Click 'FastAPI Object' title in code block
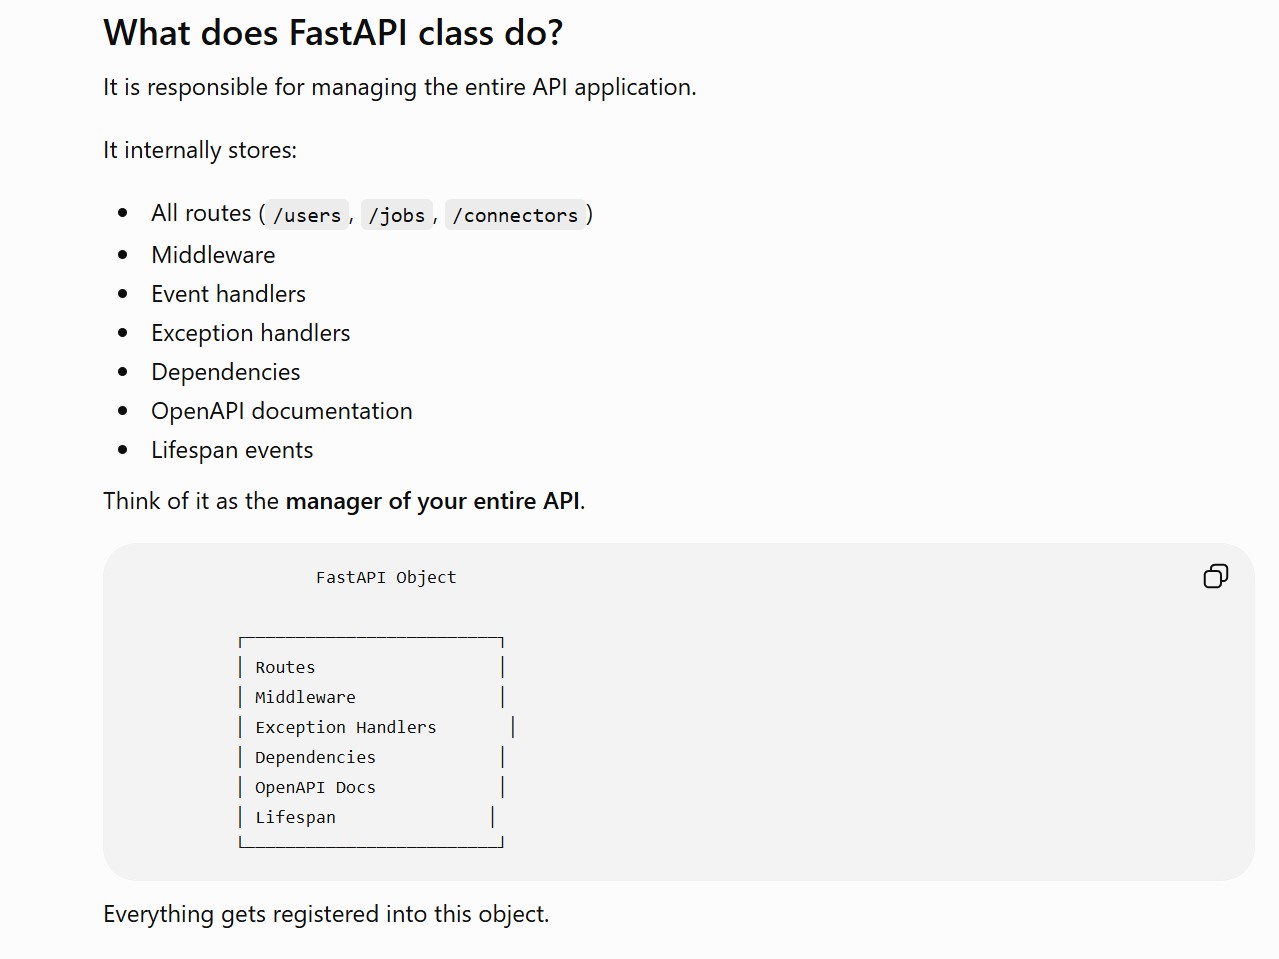 (386, 577)
